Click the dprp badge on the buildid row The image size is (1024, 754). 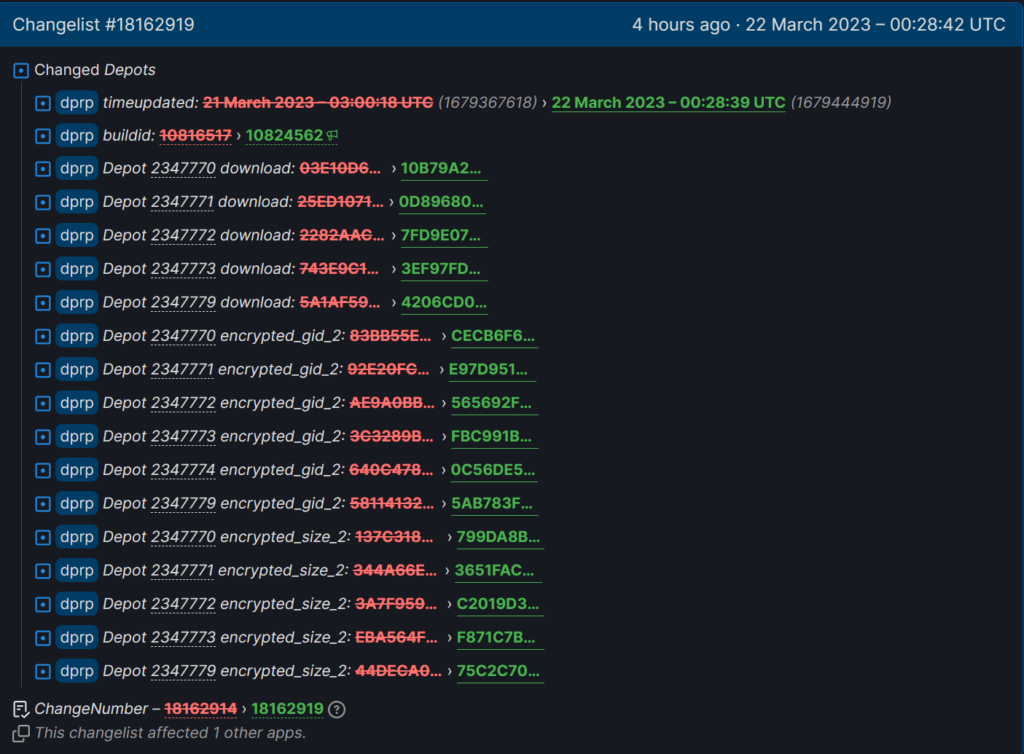pos(77,135)
